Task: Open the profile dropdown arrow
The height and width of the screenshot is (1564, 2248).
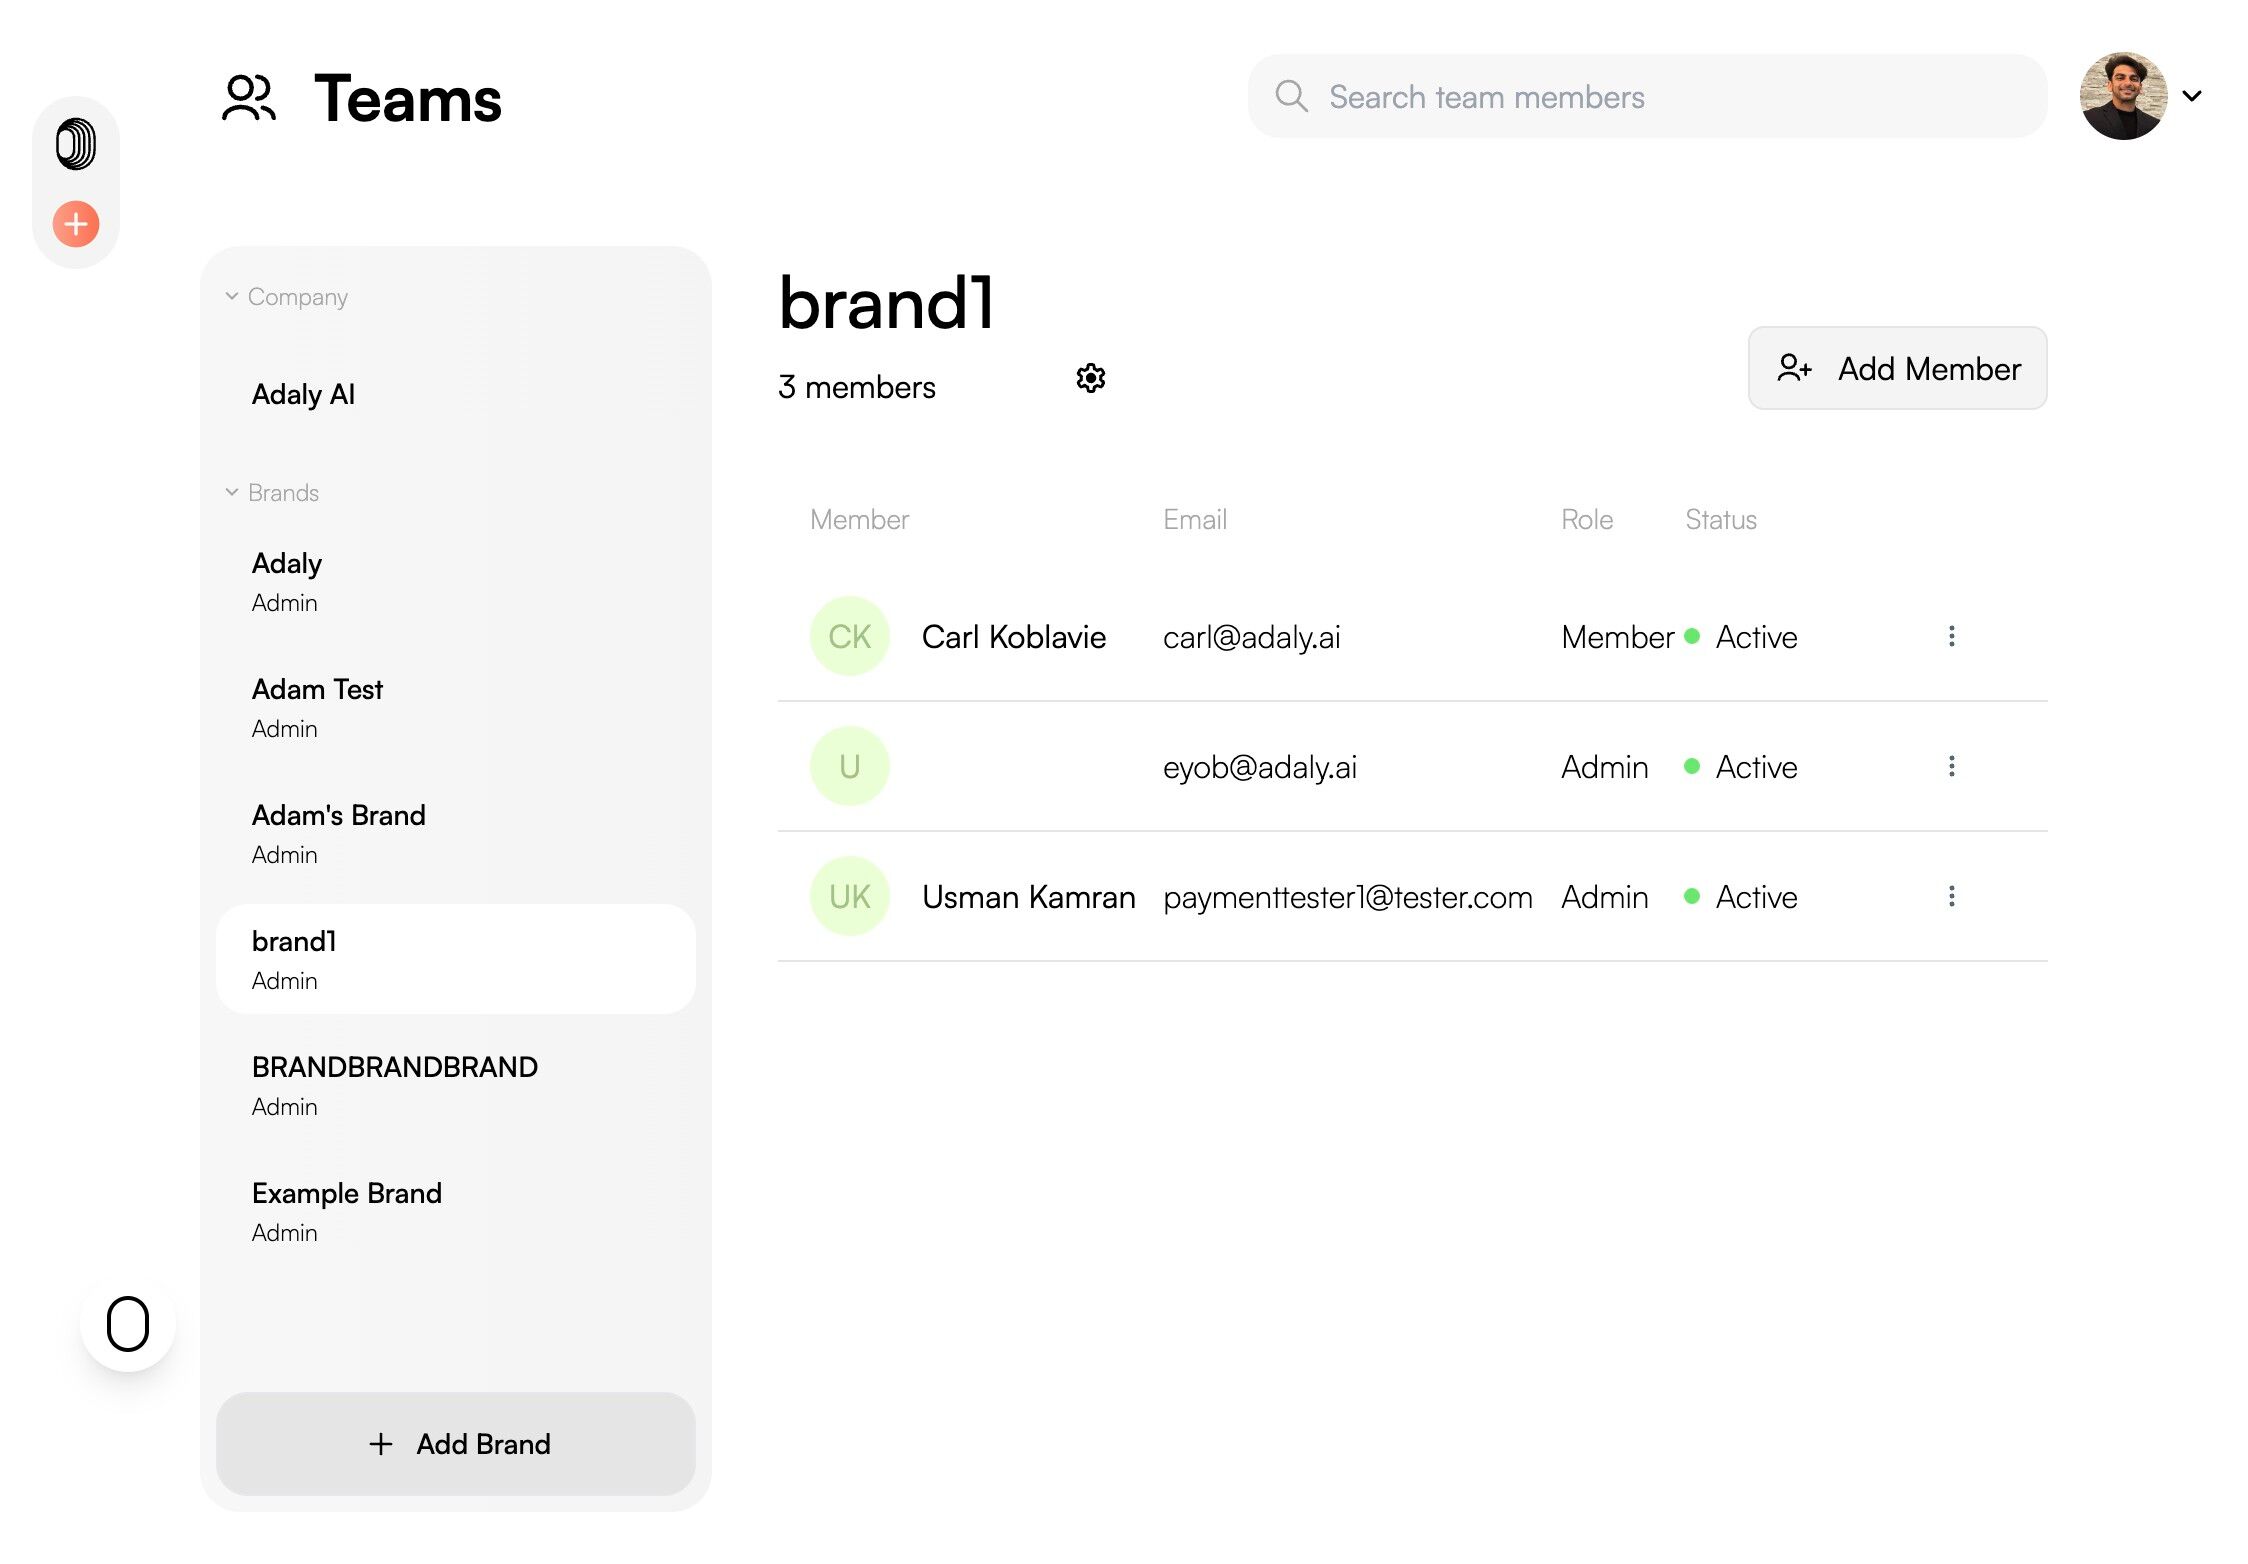Action: coord(2192,97)
